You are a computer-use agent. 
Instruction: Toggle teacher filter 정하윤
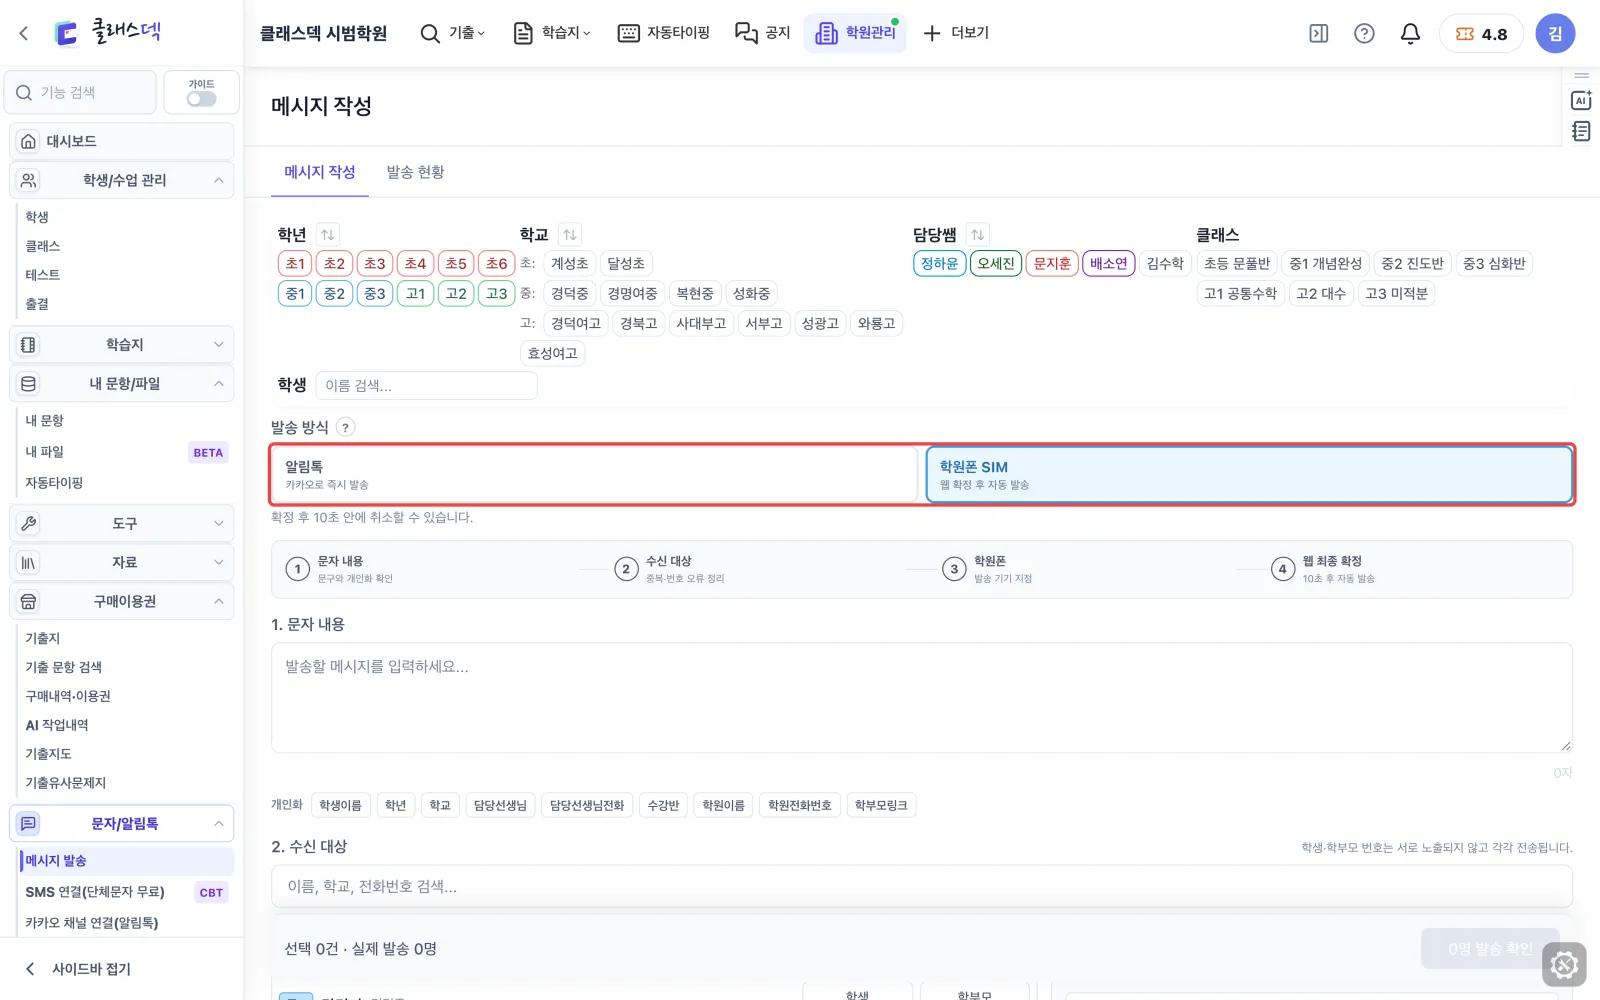(x=939, y=263)
